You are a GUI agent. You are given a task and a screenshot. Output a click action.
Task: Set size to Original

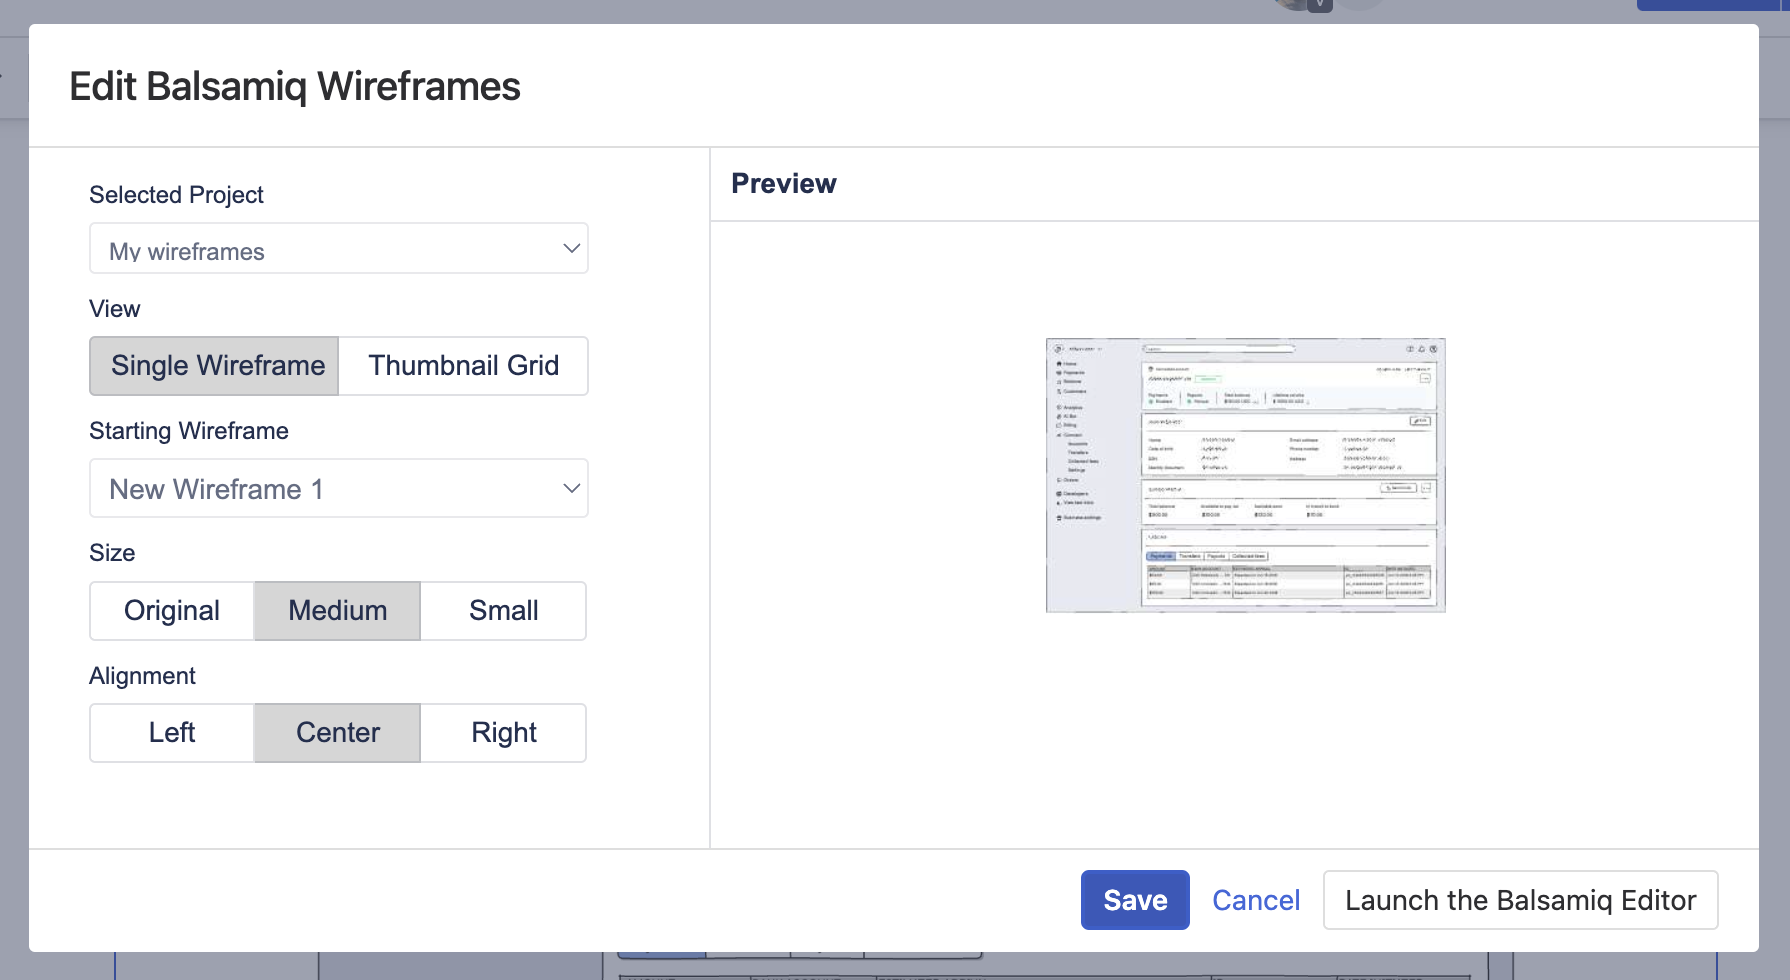tap(172, 611)
